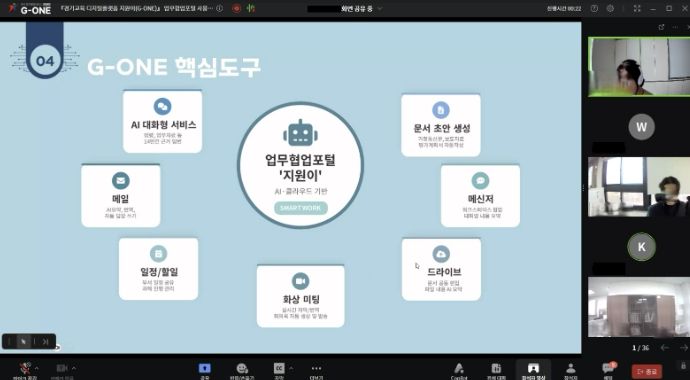Expand the microphone audio options arrow

37,368
